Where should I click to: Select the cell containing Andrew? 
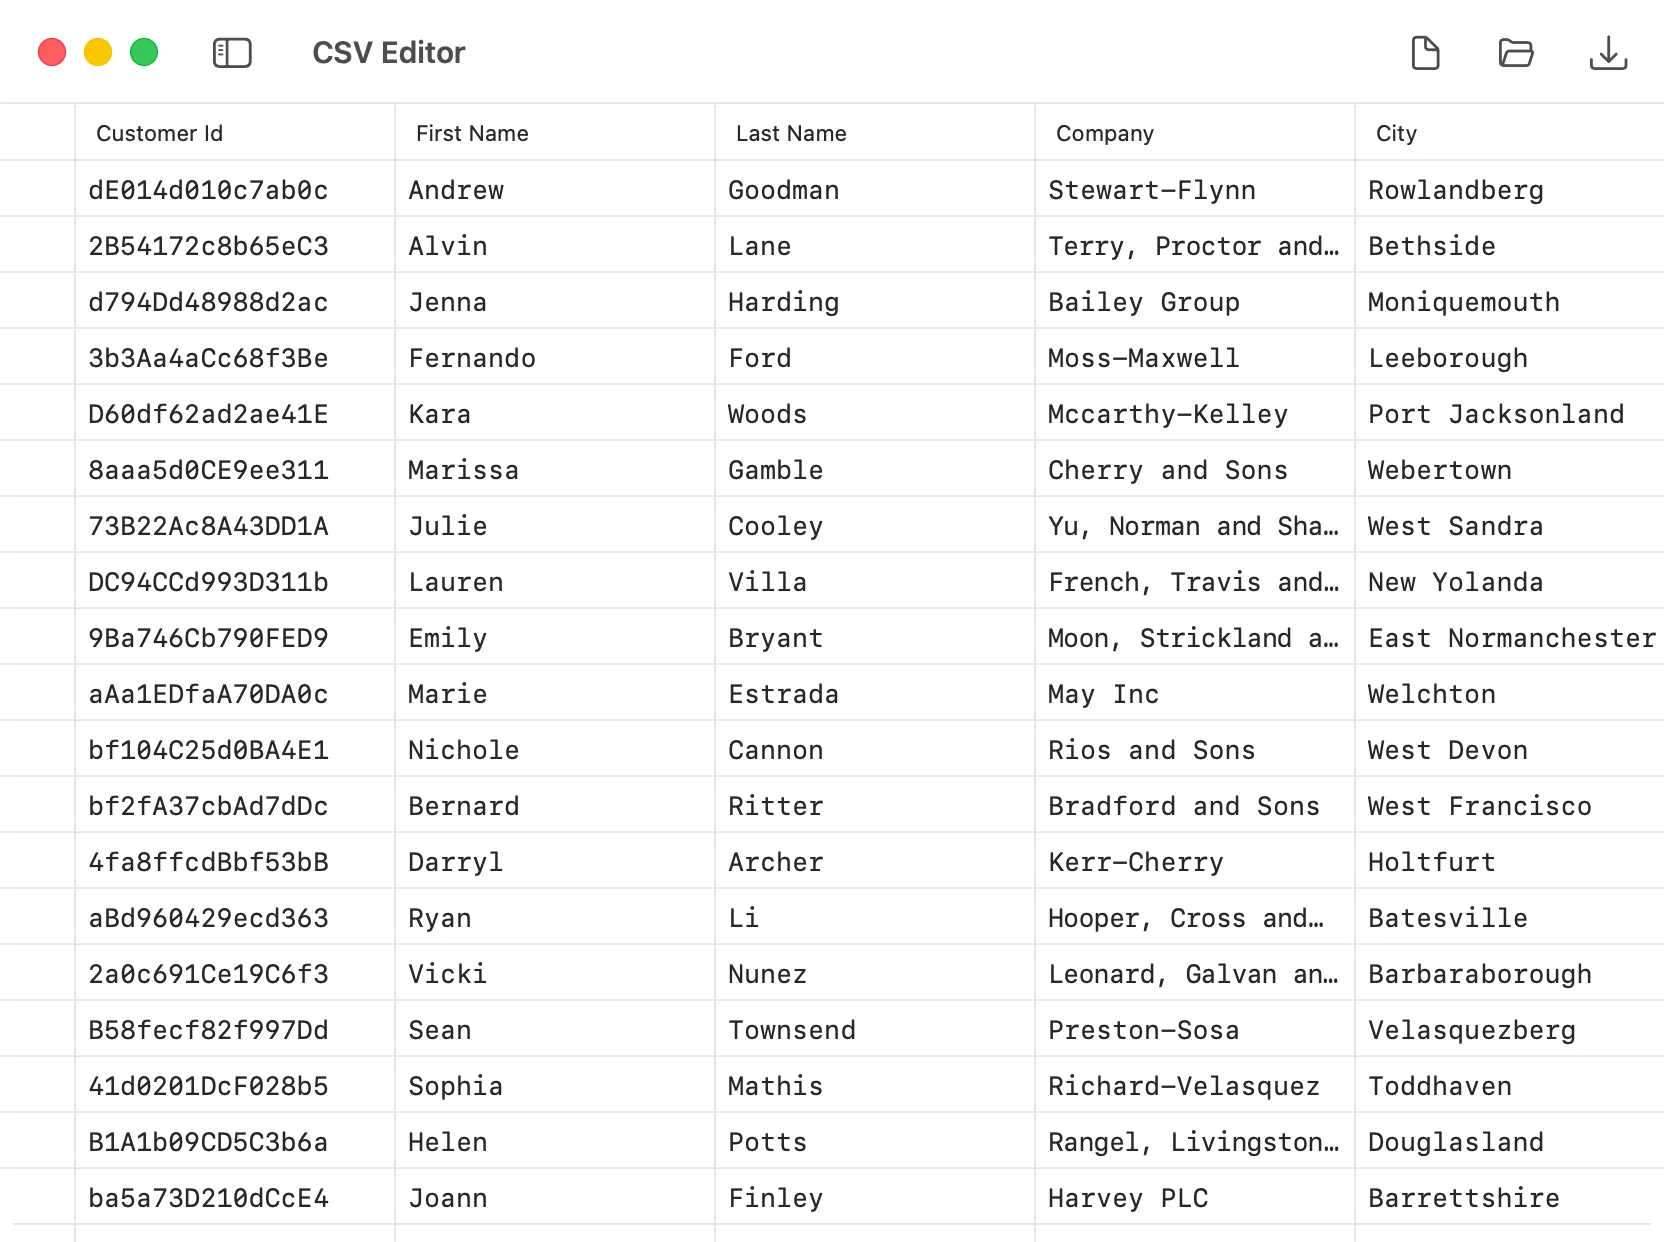click(455, 189)
